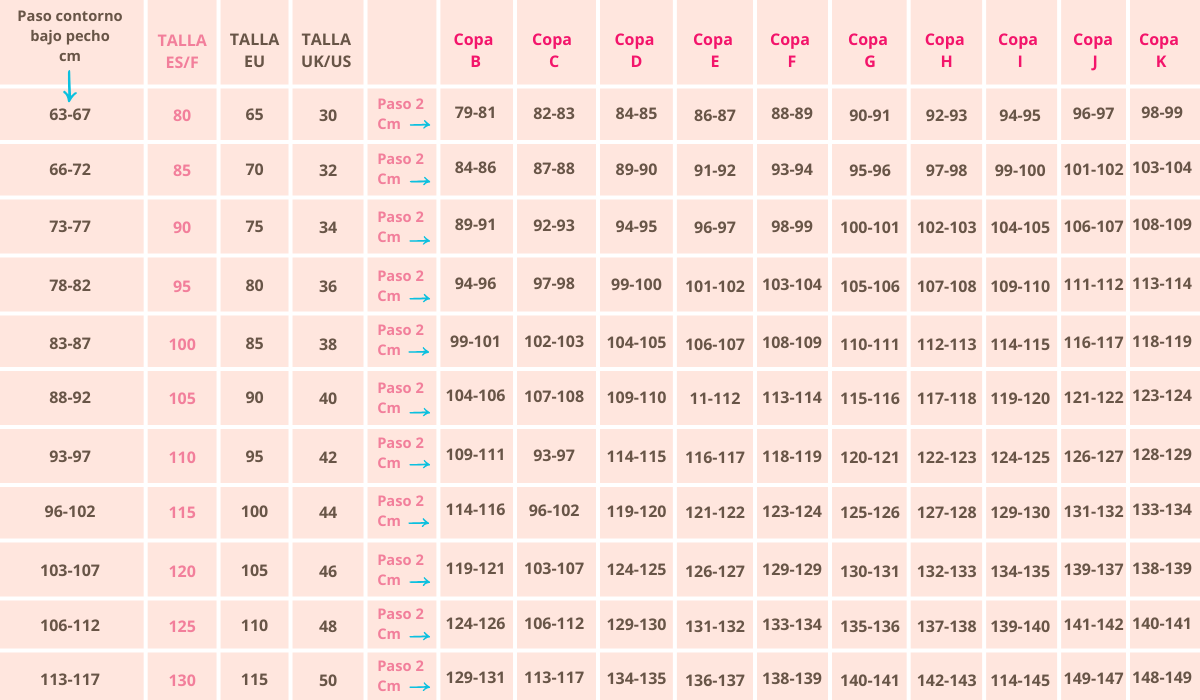Click the Paso 2 arrow in the talla 125 row
Screen dimensions: 1200x700
tap(419, 636)
